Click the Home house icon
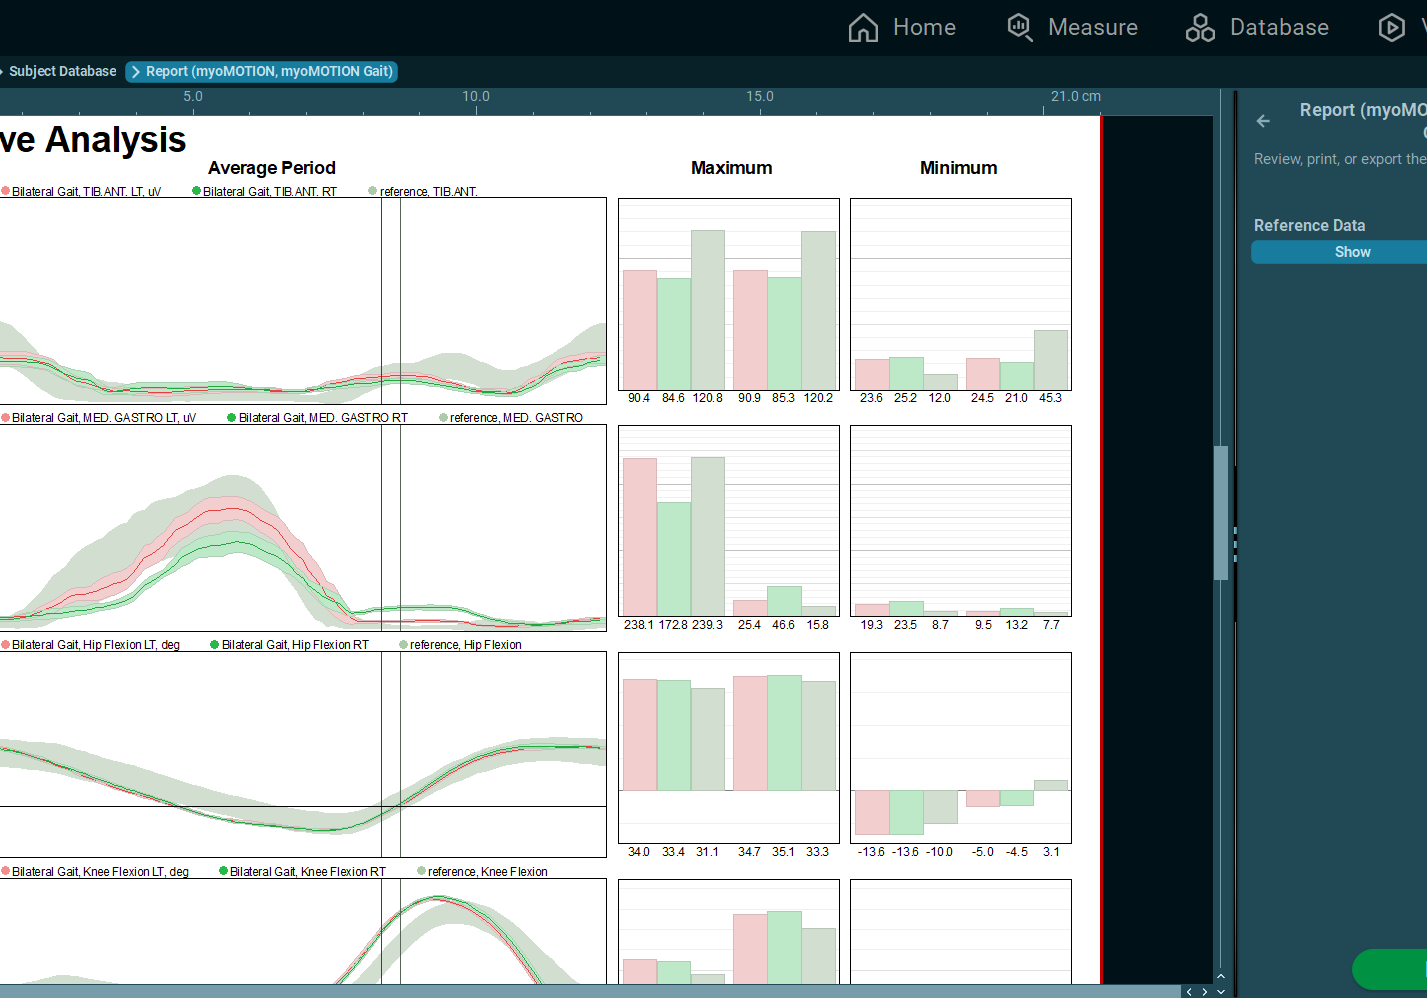Image resolution: width=1427 pixels, height=998 pixels. tap(863, 27)
